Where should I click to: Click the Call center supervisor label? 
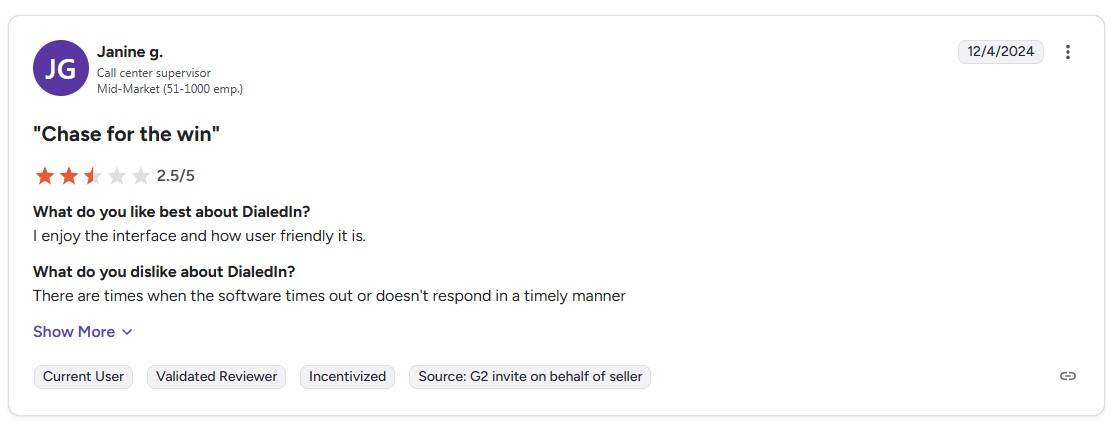154,73
